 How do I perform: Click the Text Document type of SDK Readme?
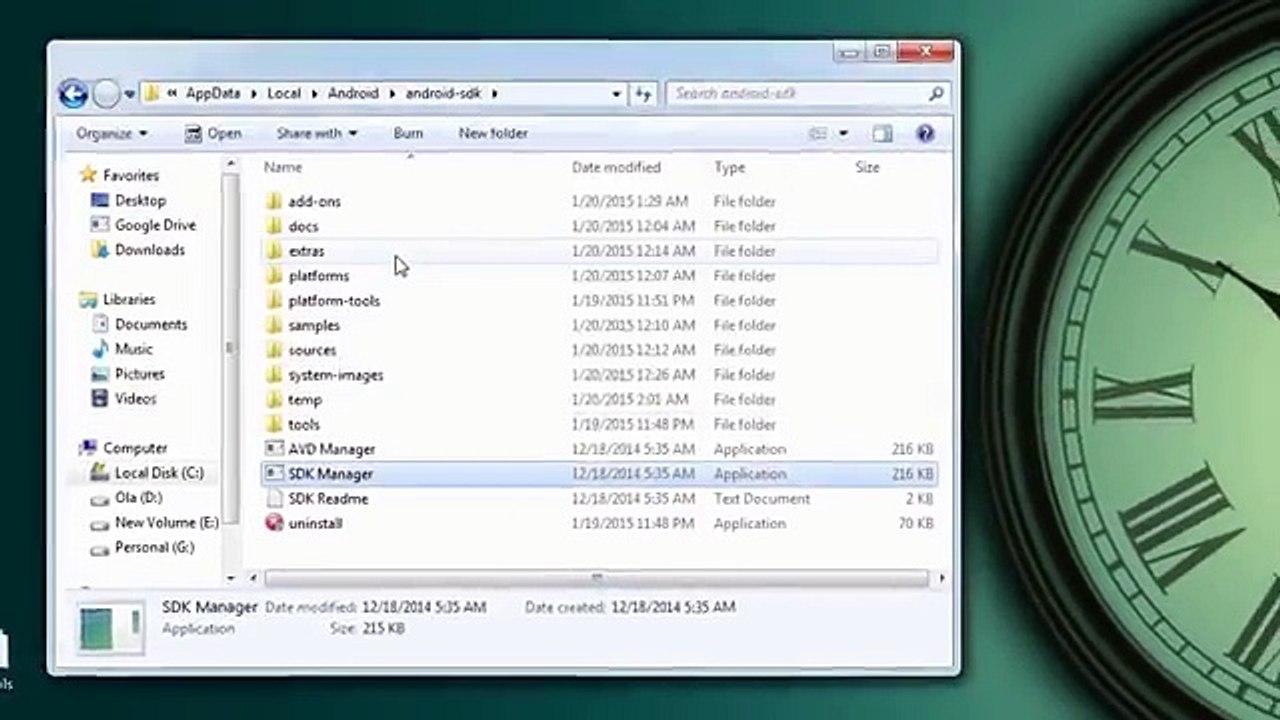coord(761,498)
